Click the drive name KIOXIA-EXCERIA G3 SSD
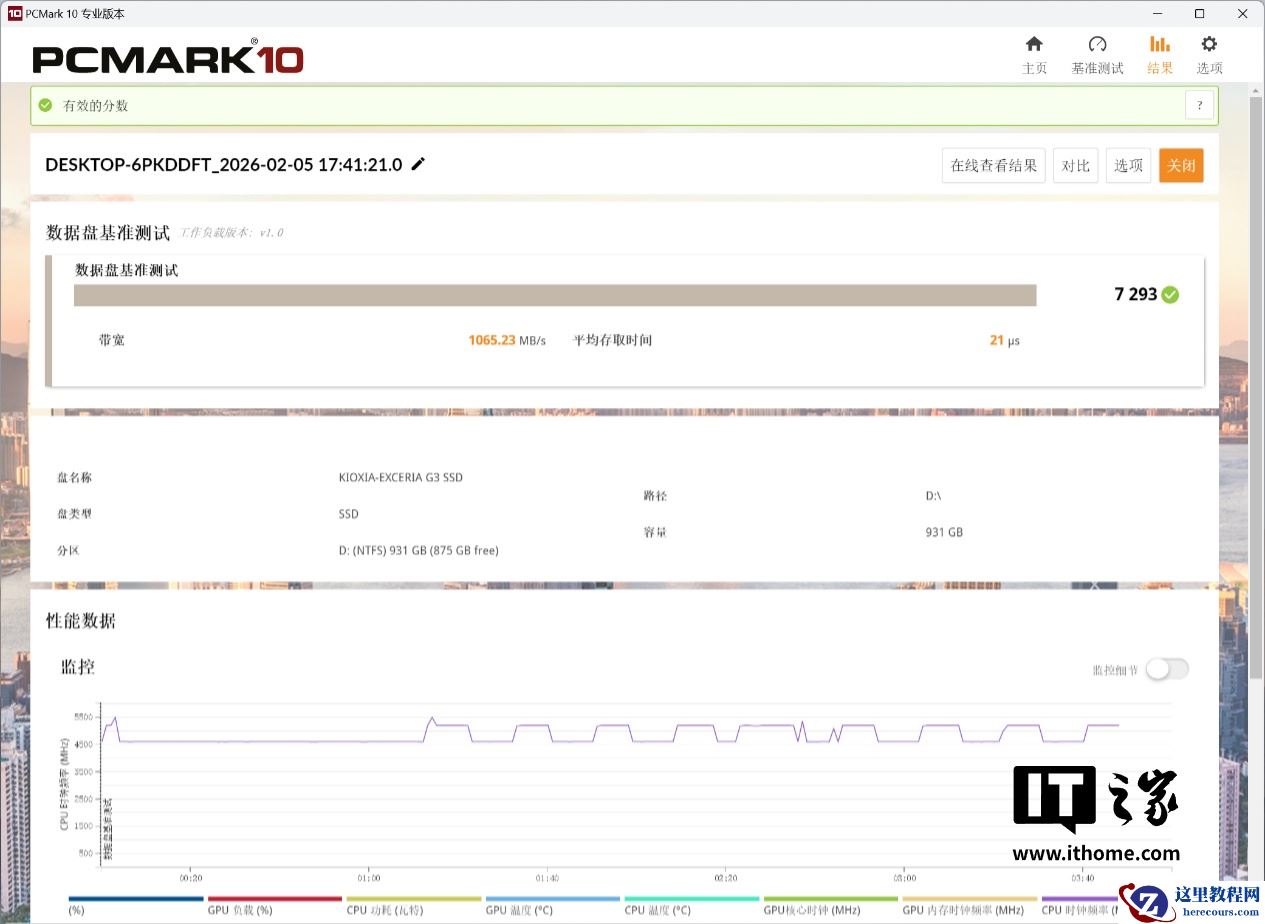Viewport: 1265px width, 924px height. tap(401, 478)
